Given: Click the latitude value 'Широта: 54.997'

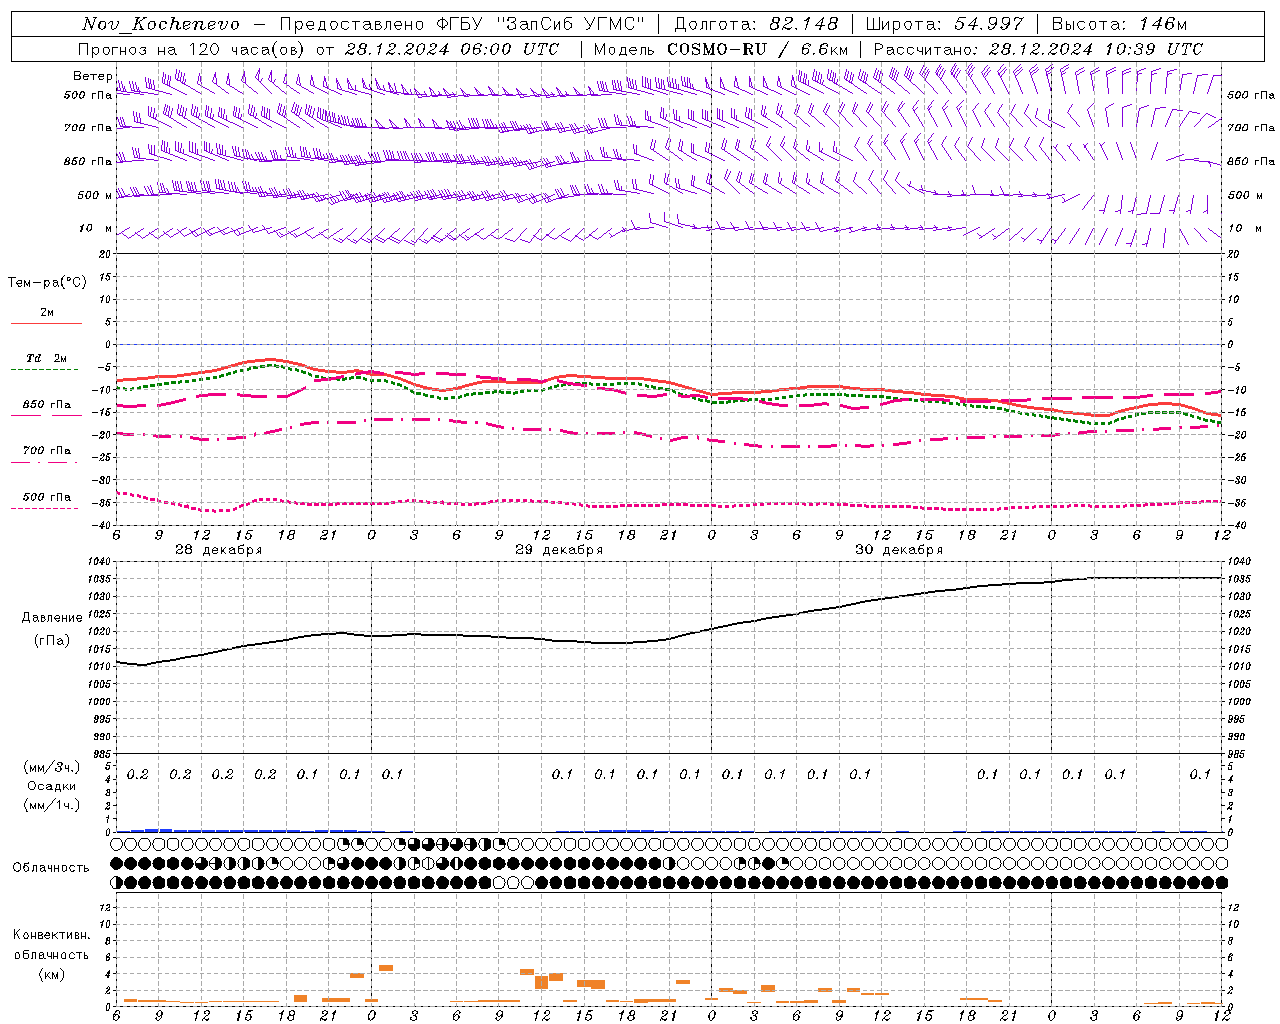Looking at the screenshot, I should [x=945, y=24].
